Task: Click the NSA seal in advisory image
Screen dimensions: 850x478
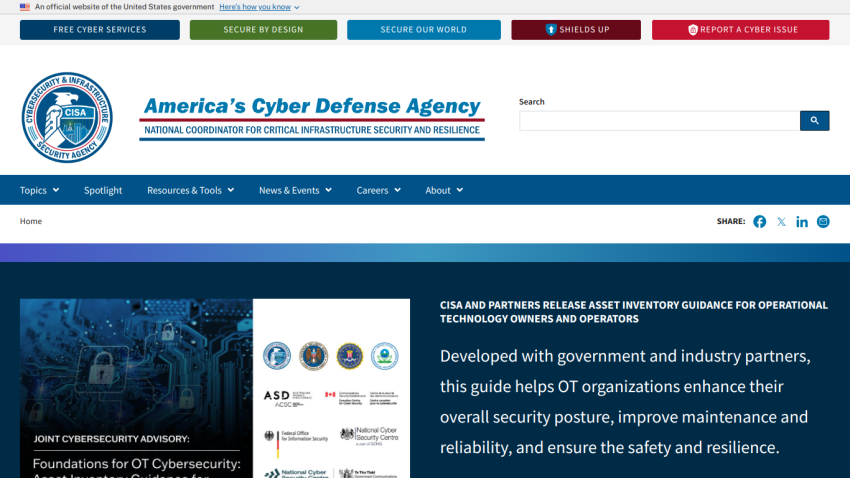Action: pyautogui.click(x=313, y=356)
